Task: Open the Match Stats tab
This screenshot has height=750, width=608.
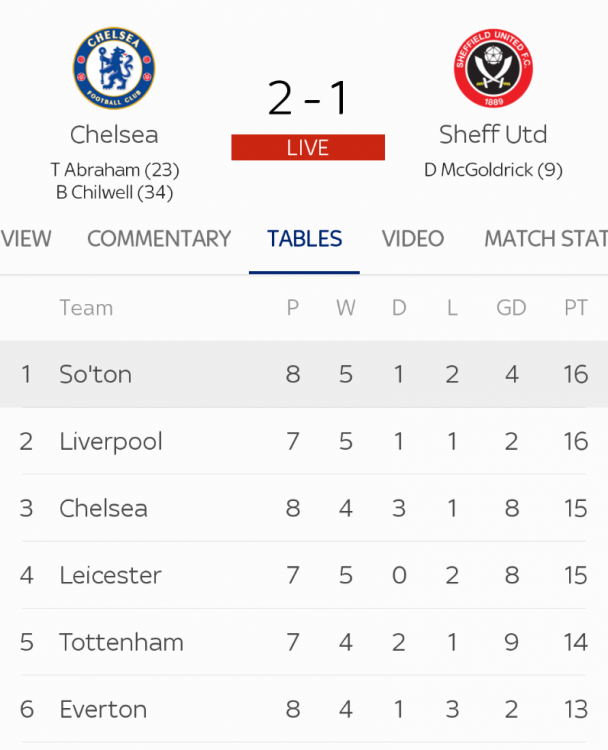Action: (545, 239)
